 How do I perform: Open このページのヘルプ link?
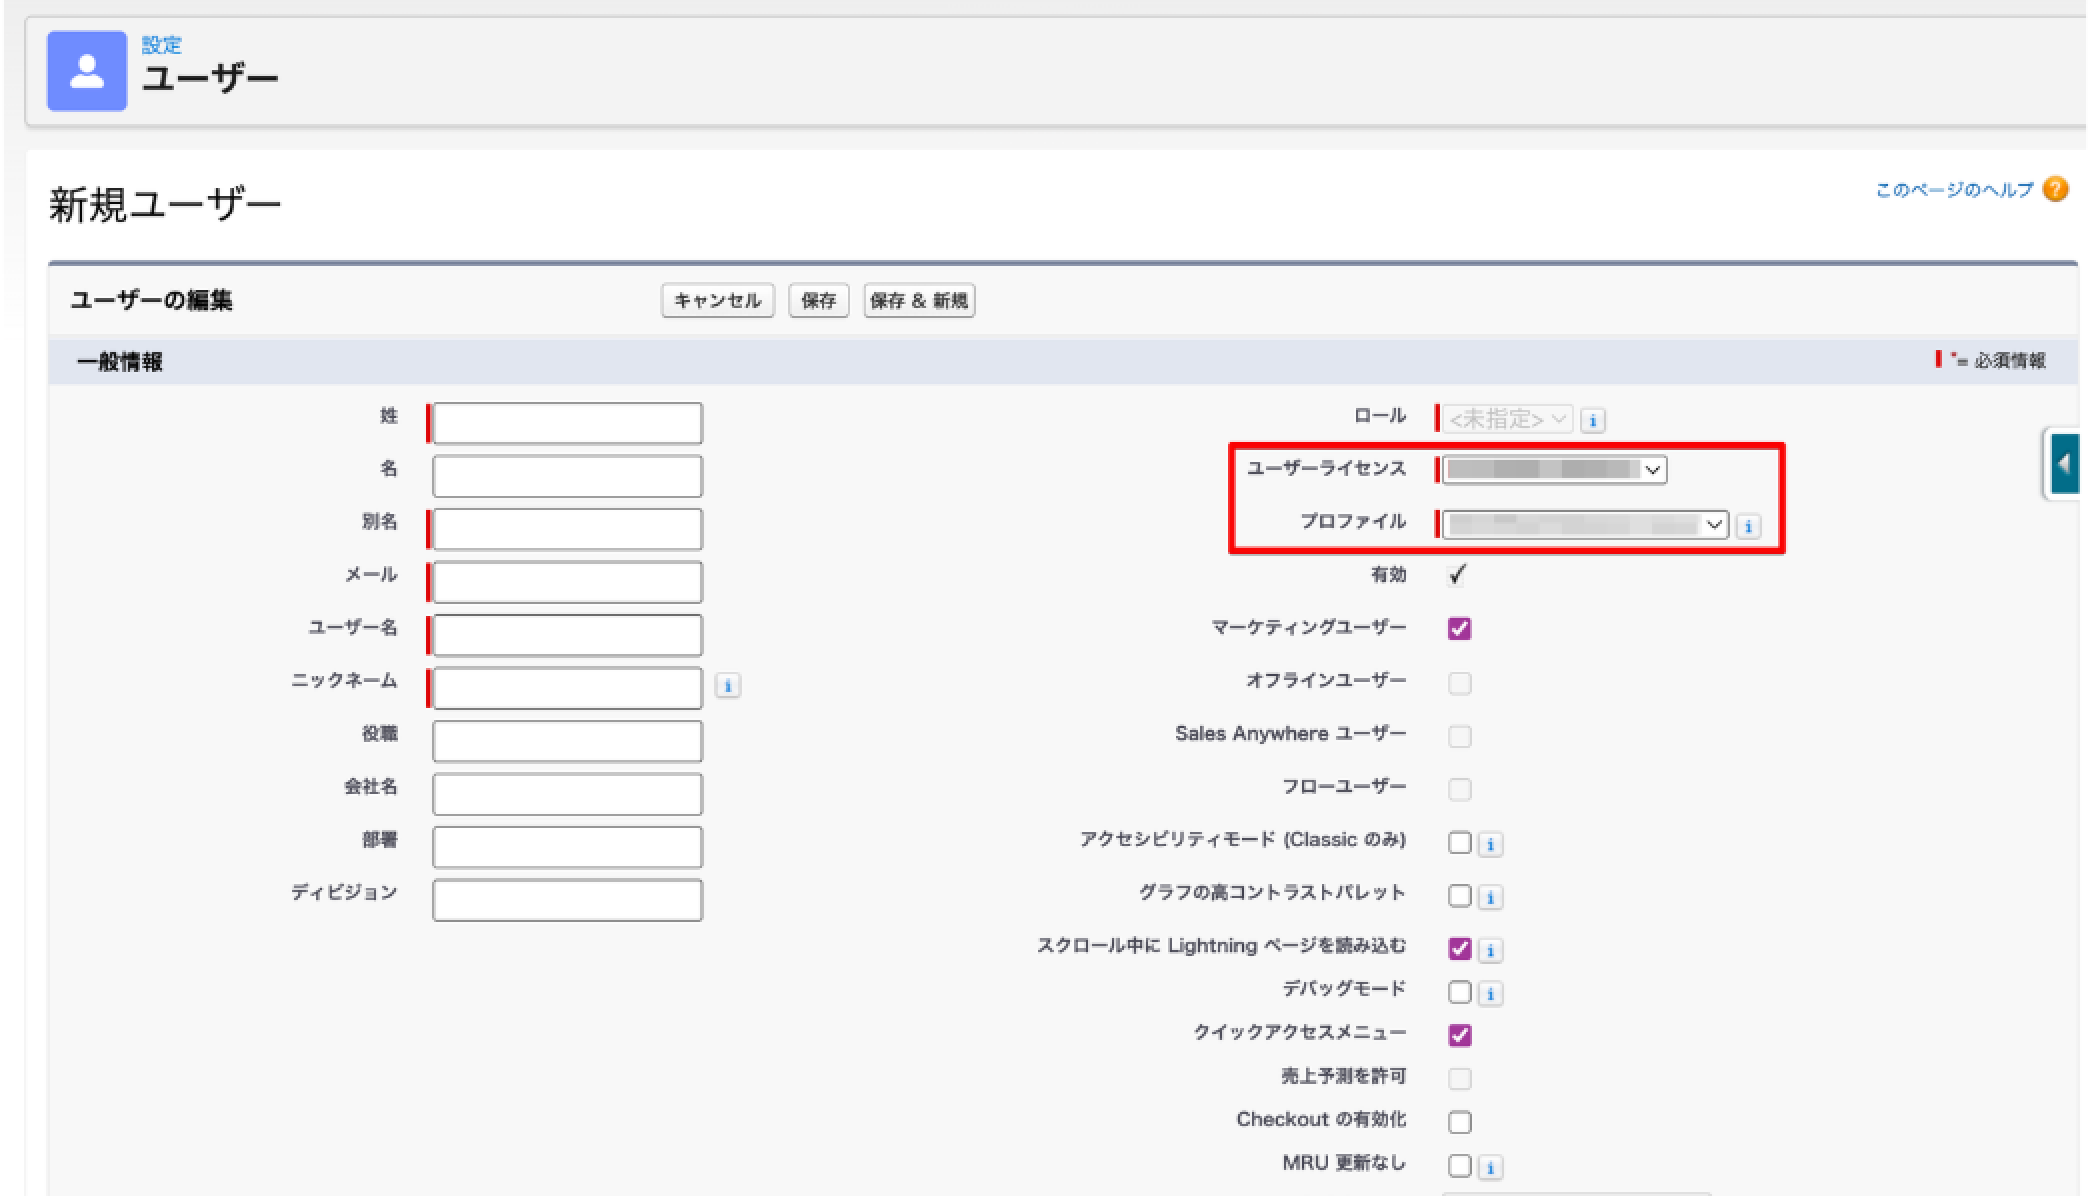point(1953,190)
